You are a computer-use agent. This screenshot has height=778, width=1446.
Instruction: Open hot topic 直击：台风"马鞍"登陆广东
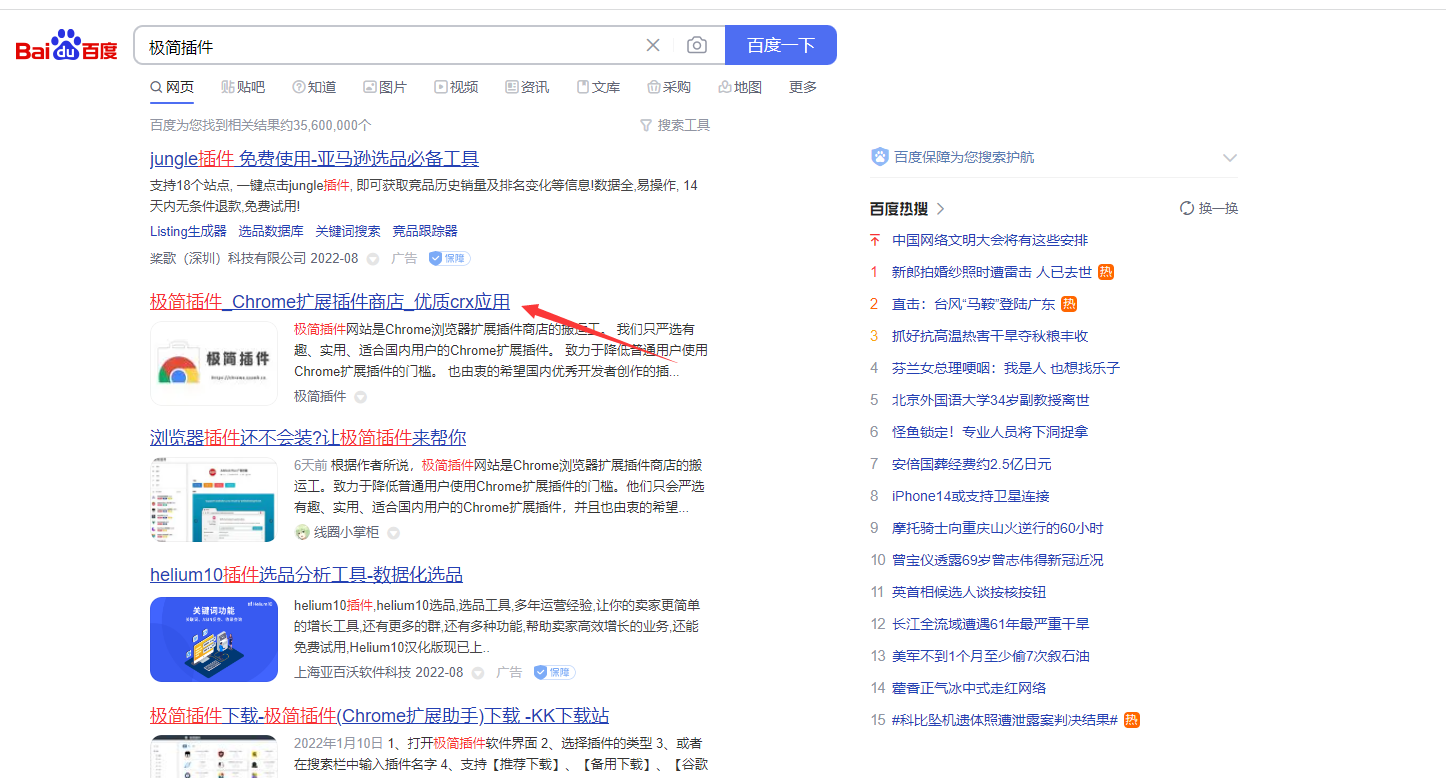point(974,304)
